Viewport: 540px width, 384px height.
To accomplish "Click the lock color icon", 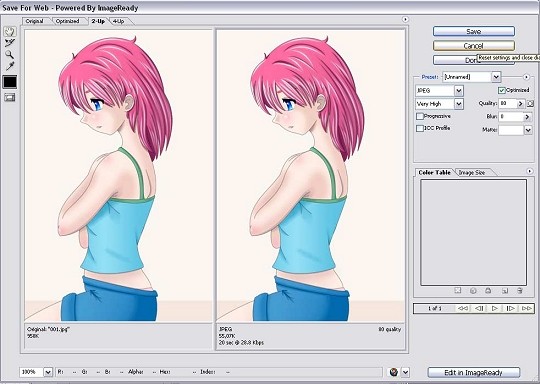I will [x=488, y=291].
